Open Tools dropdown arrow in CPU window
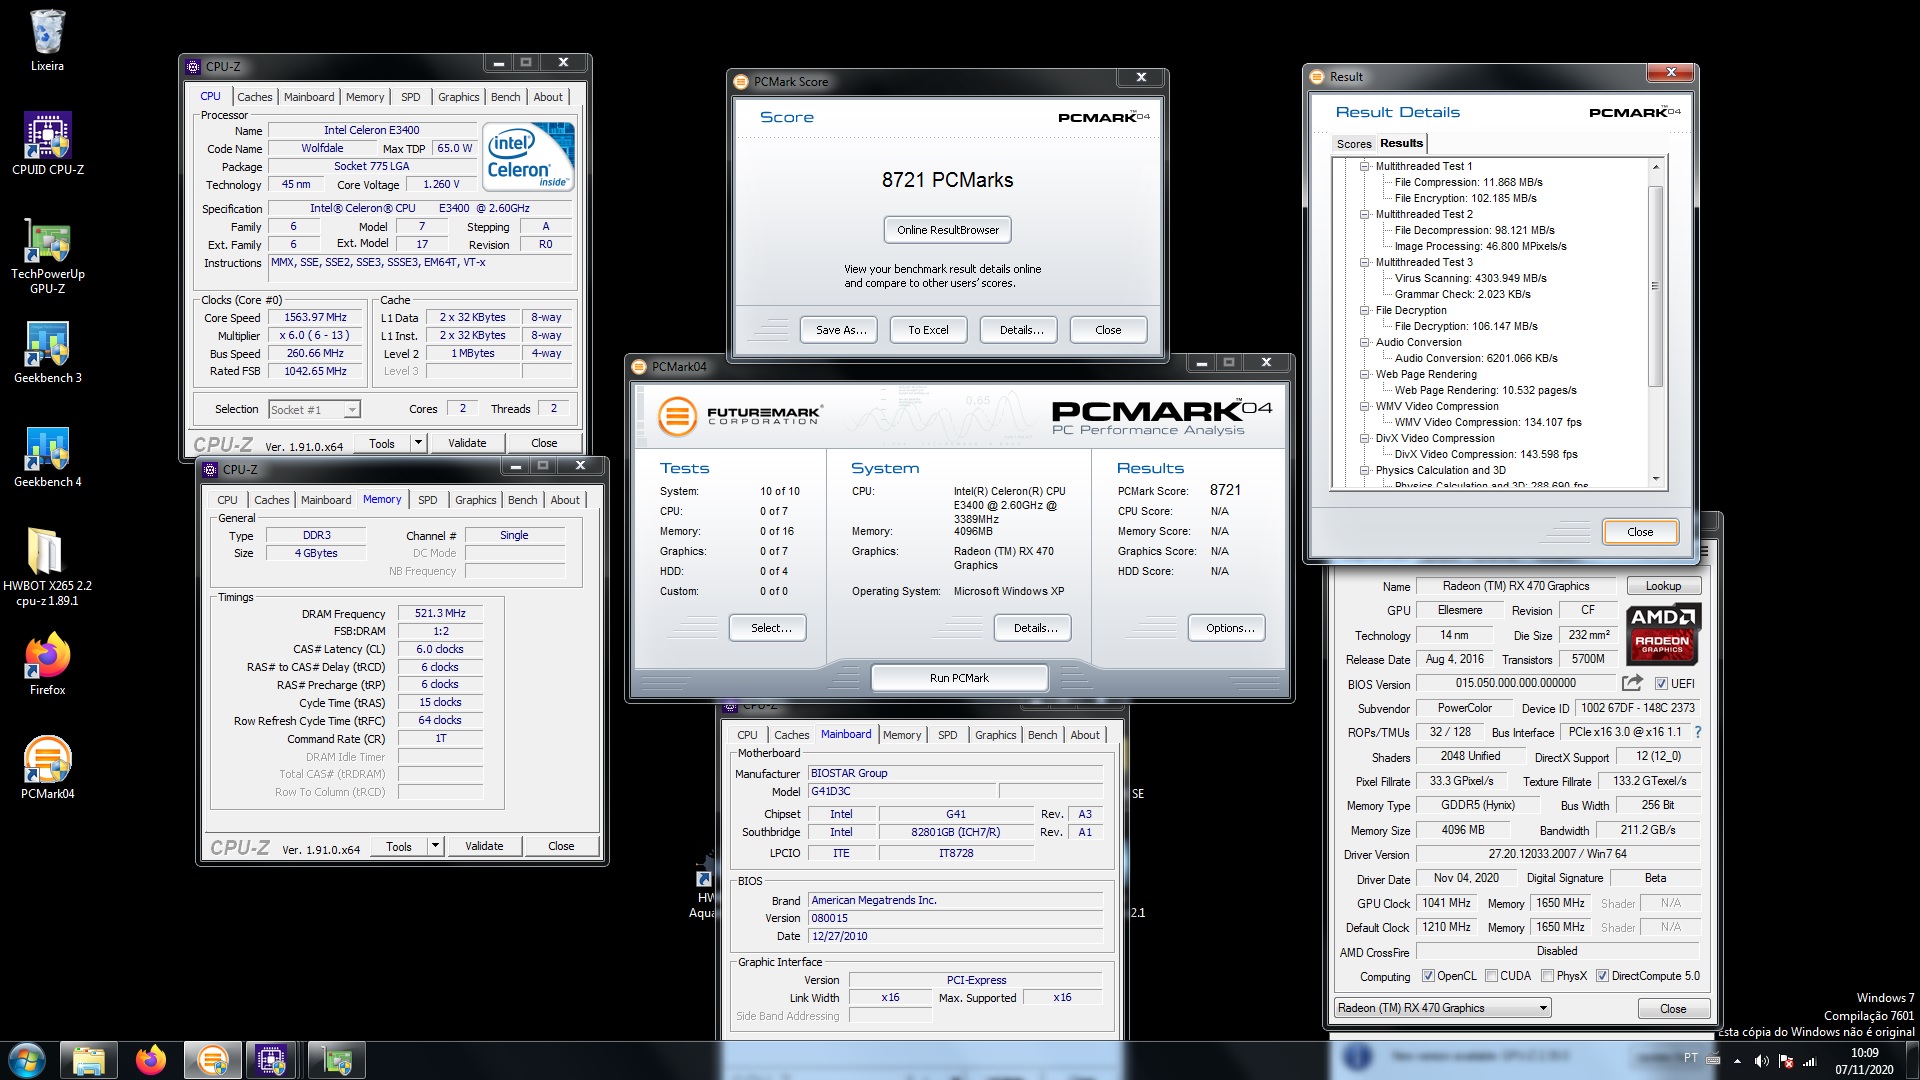 point(418,442)
